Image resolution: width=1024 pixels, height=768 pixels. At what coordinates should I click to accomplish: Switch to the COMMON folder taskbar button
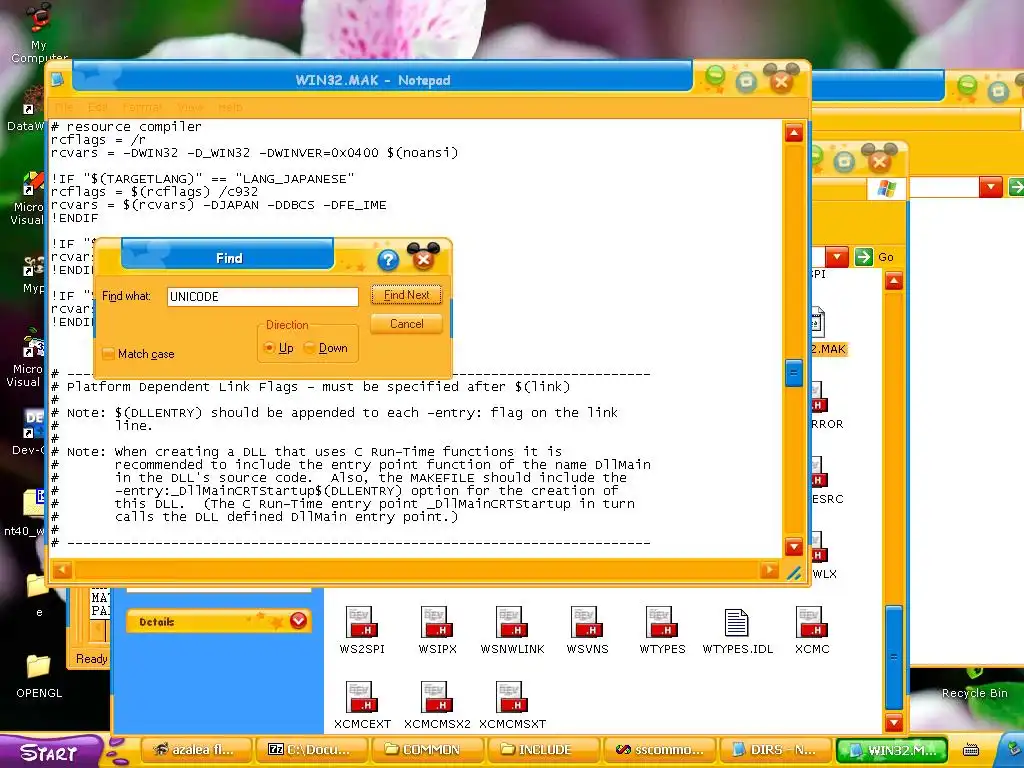tap(427, 750)
